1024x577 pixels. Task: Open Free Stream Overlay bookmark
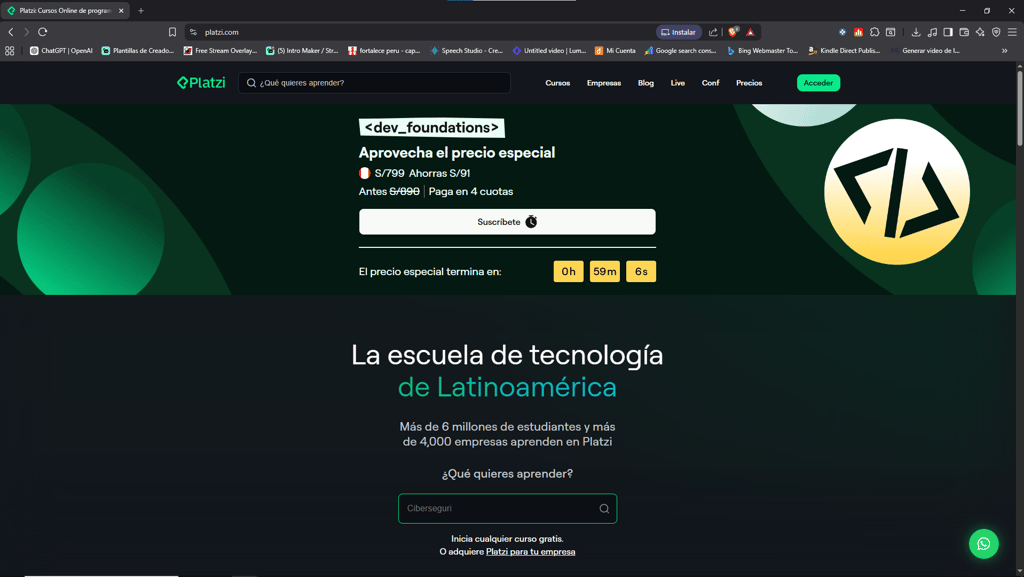220,50
